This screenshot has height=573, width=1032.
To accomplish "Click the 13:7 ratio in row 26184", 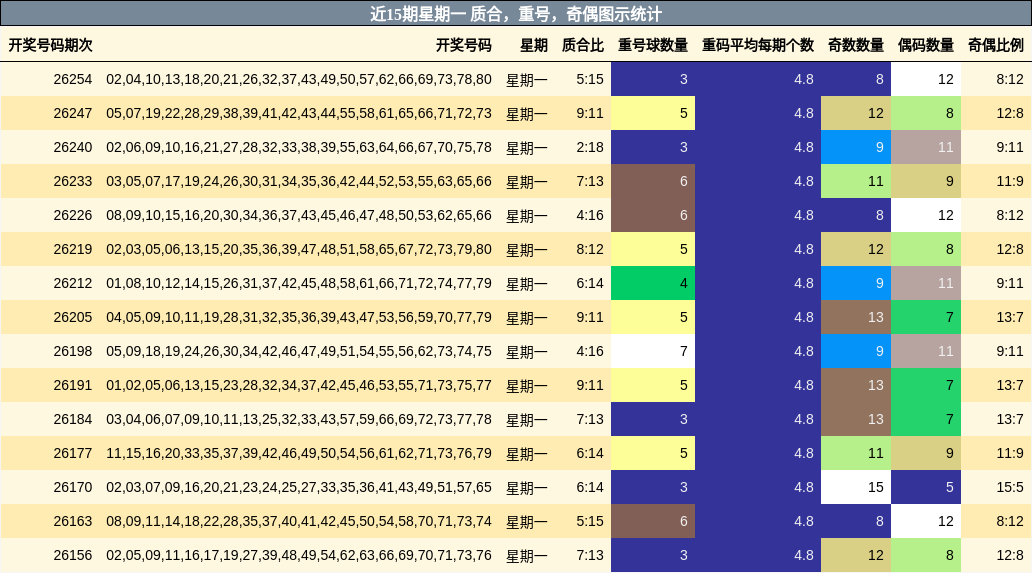I will [1010, 419].
